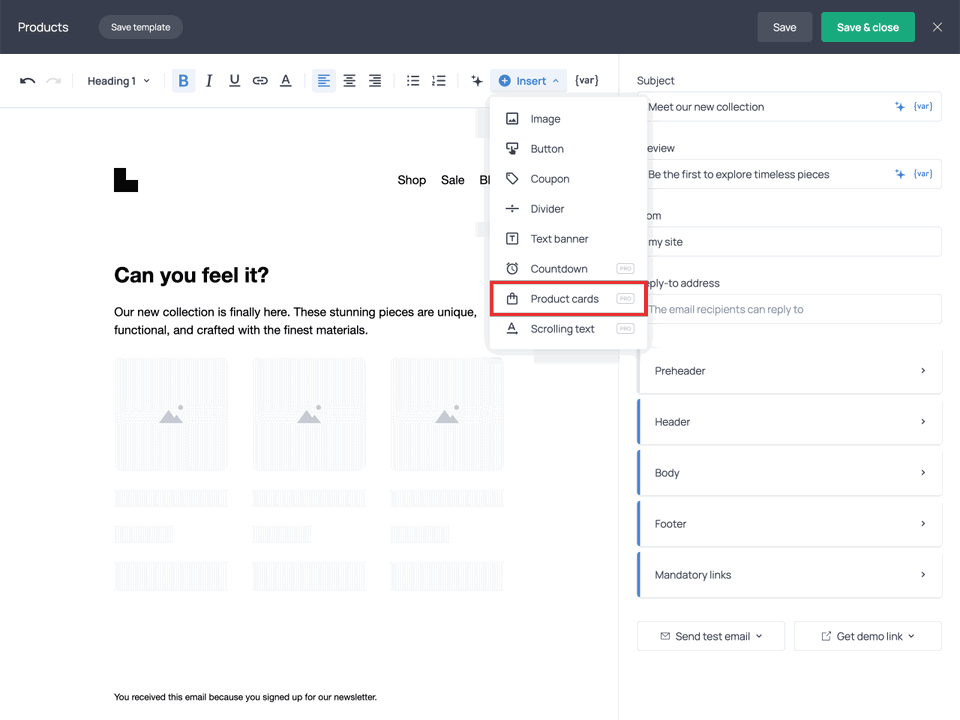Click the Save template button
The height and width of the screenshot is (720, 960).
(140, 27)
